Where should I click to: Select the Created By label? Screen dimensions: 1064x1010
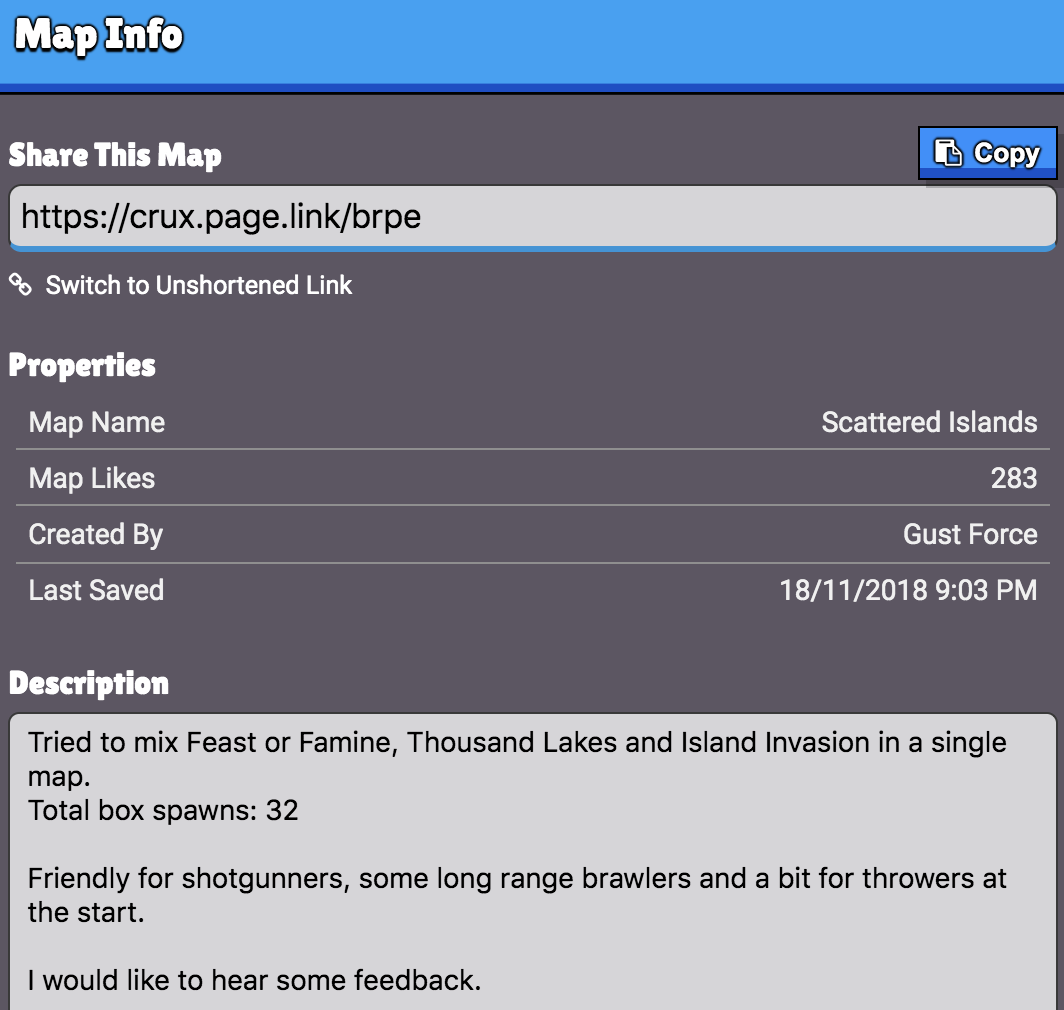pyautogui.click(x=96, y=535)
